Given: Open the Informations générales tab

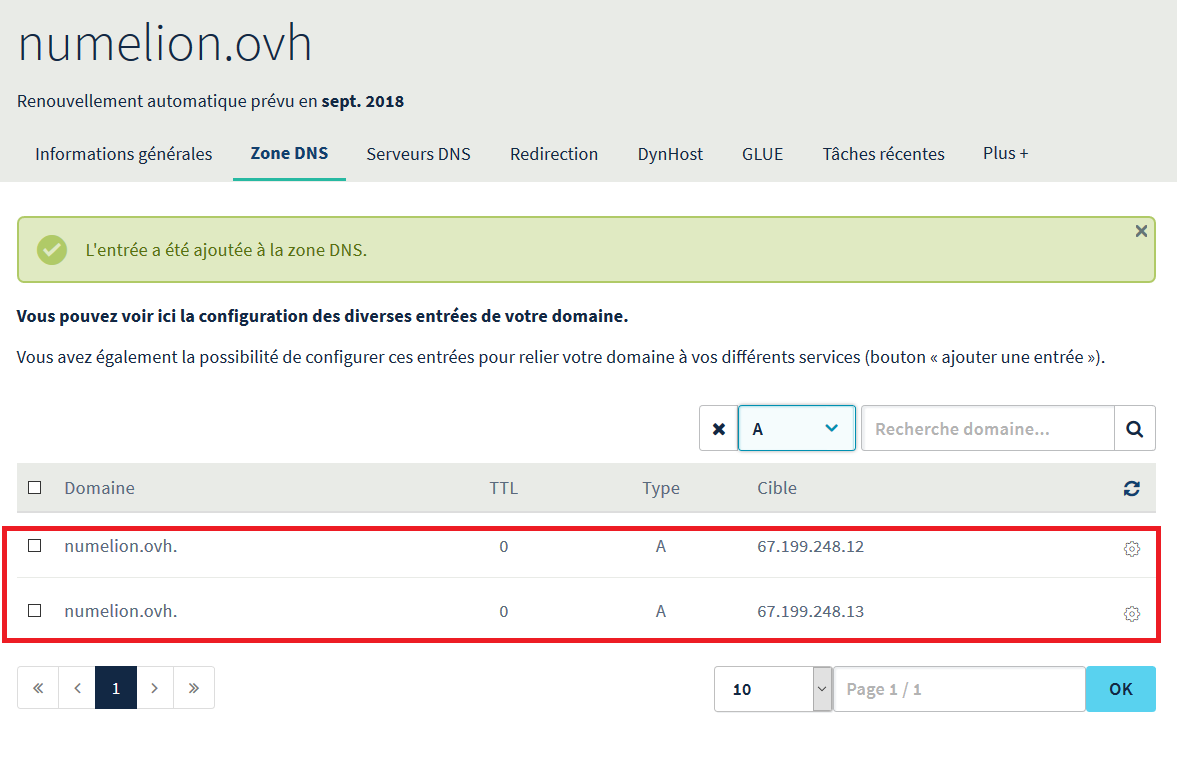Looking at the screenshot, I should pos(124,154).
